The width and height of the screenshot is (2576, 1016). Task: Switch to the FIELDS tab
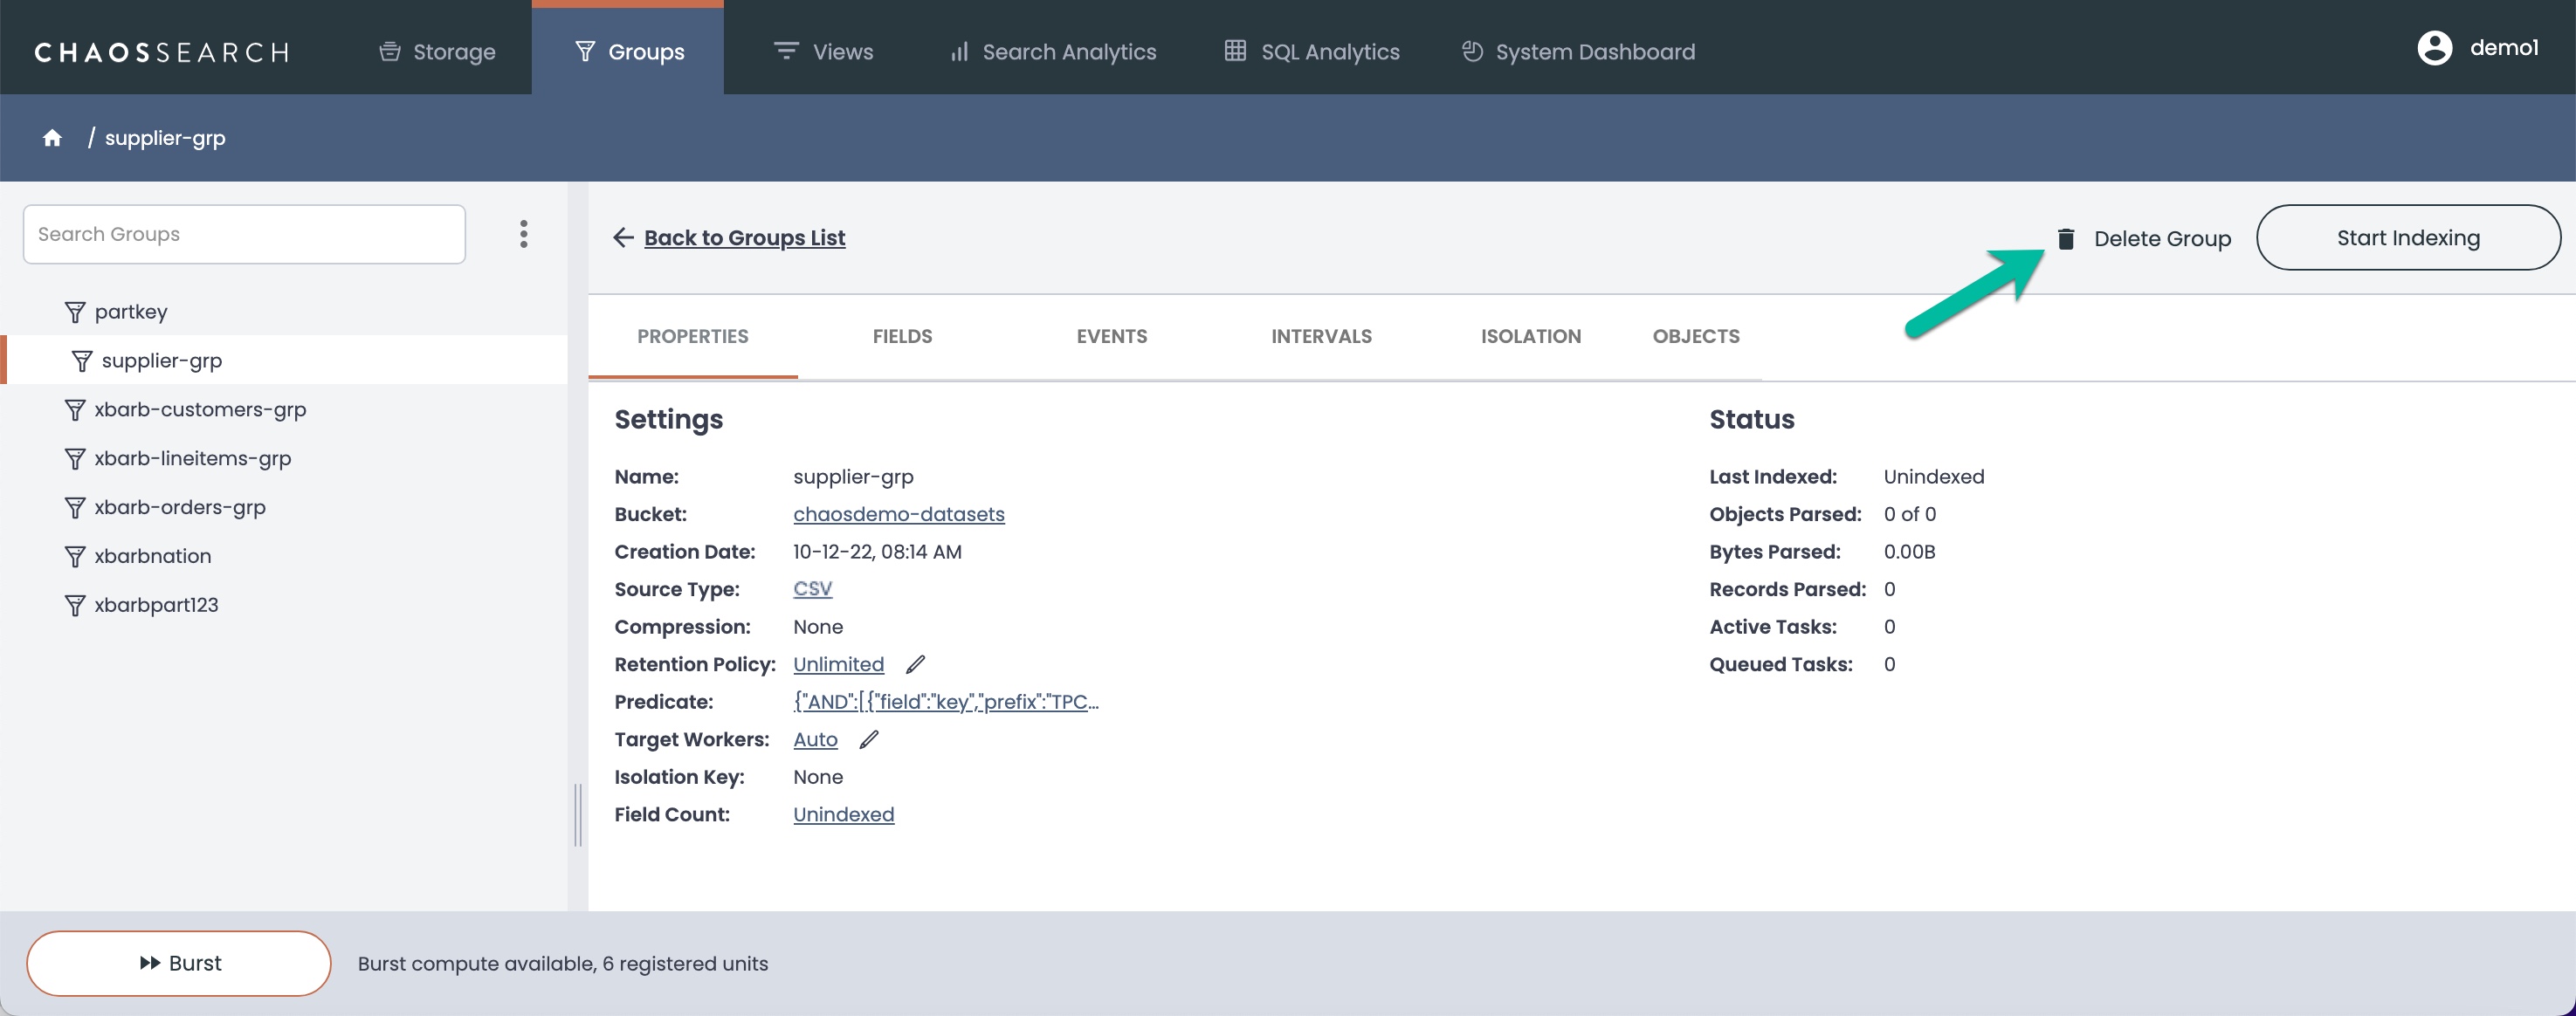(902, 336)
